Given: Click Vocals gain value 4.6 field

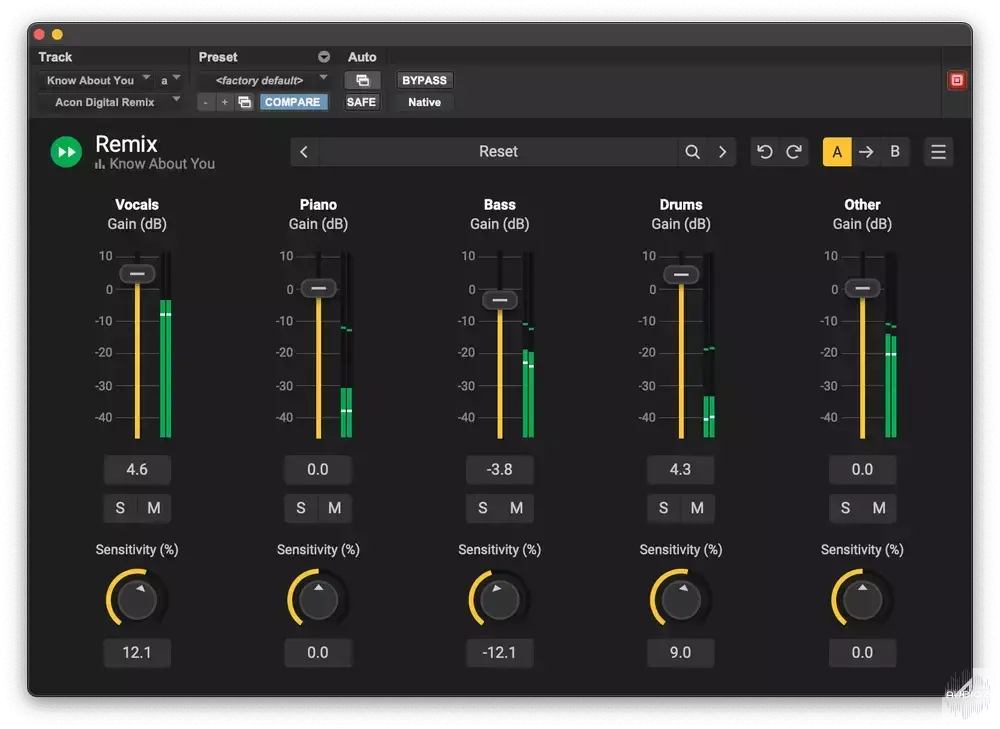Looking at the screenshot, I should click(x=137, y=469).
